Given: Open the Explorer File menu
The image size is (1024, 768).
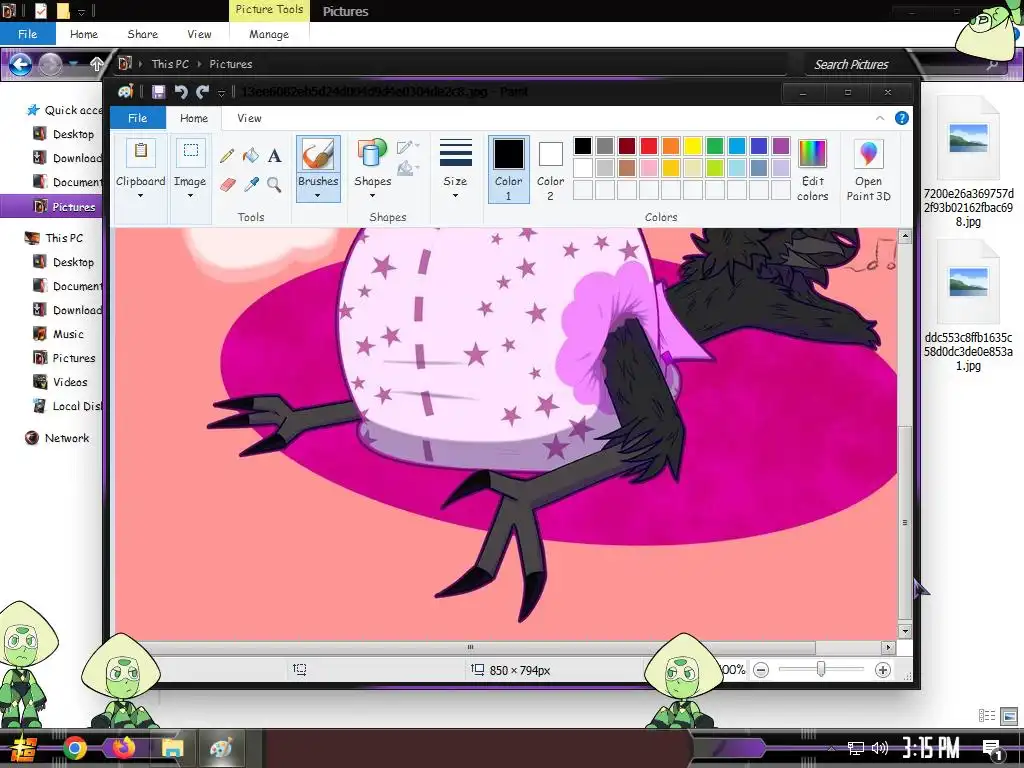Looking at the screenshot, I should click(x=27, y=34).
